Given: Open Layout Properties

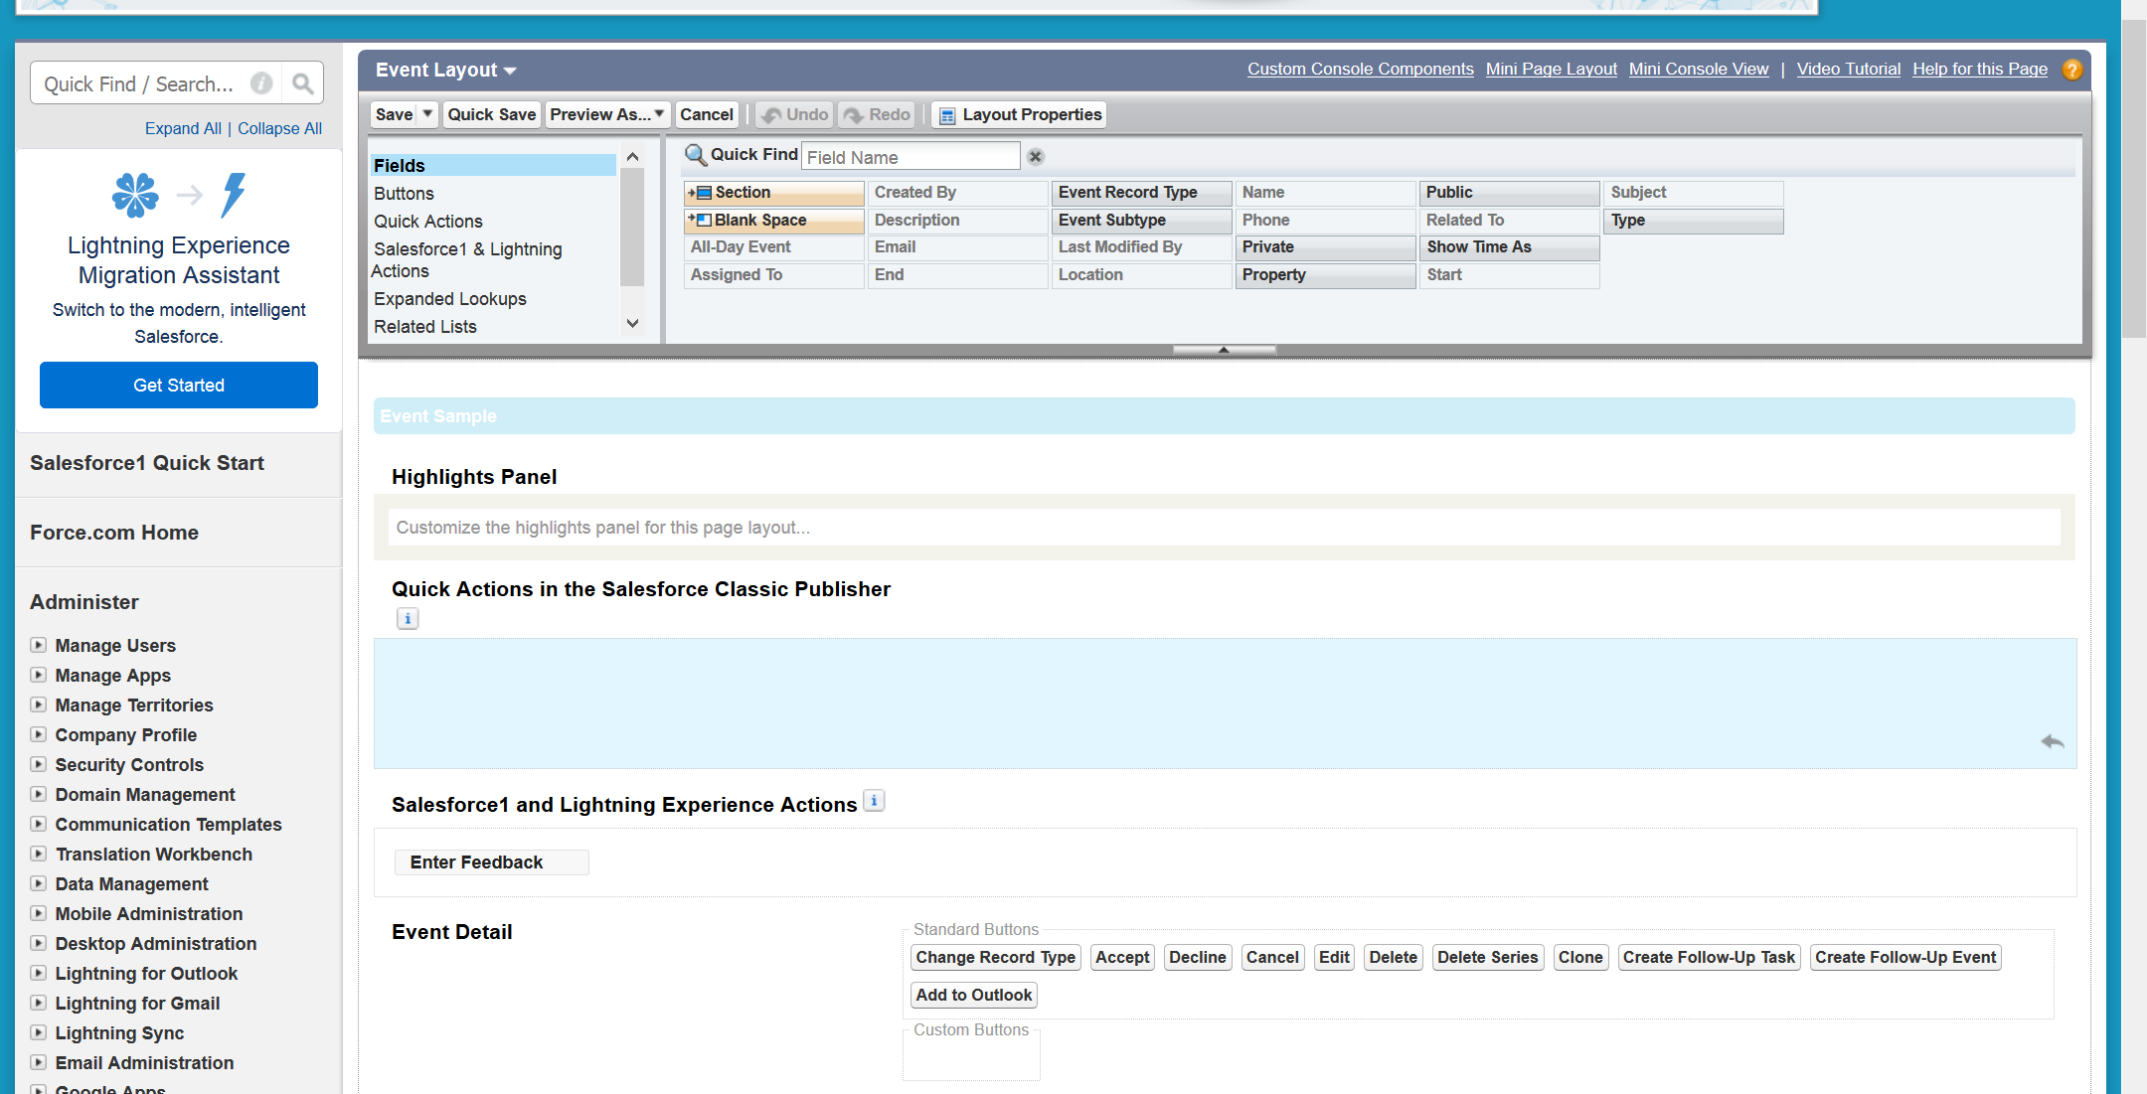Looking at the screenshot, I should (x=1020, y=115).
